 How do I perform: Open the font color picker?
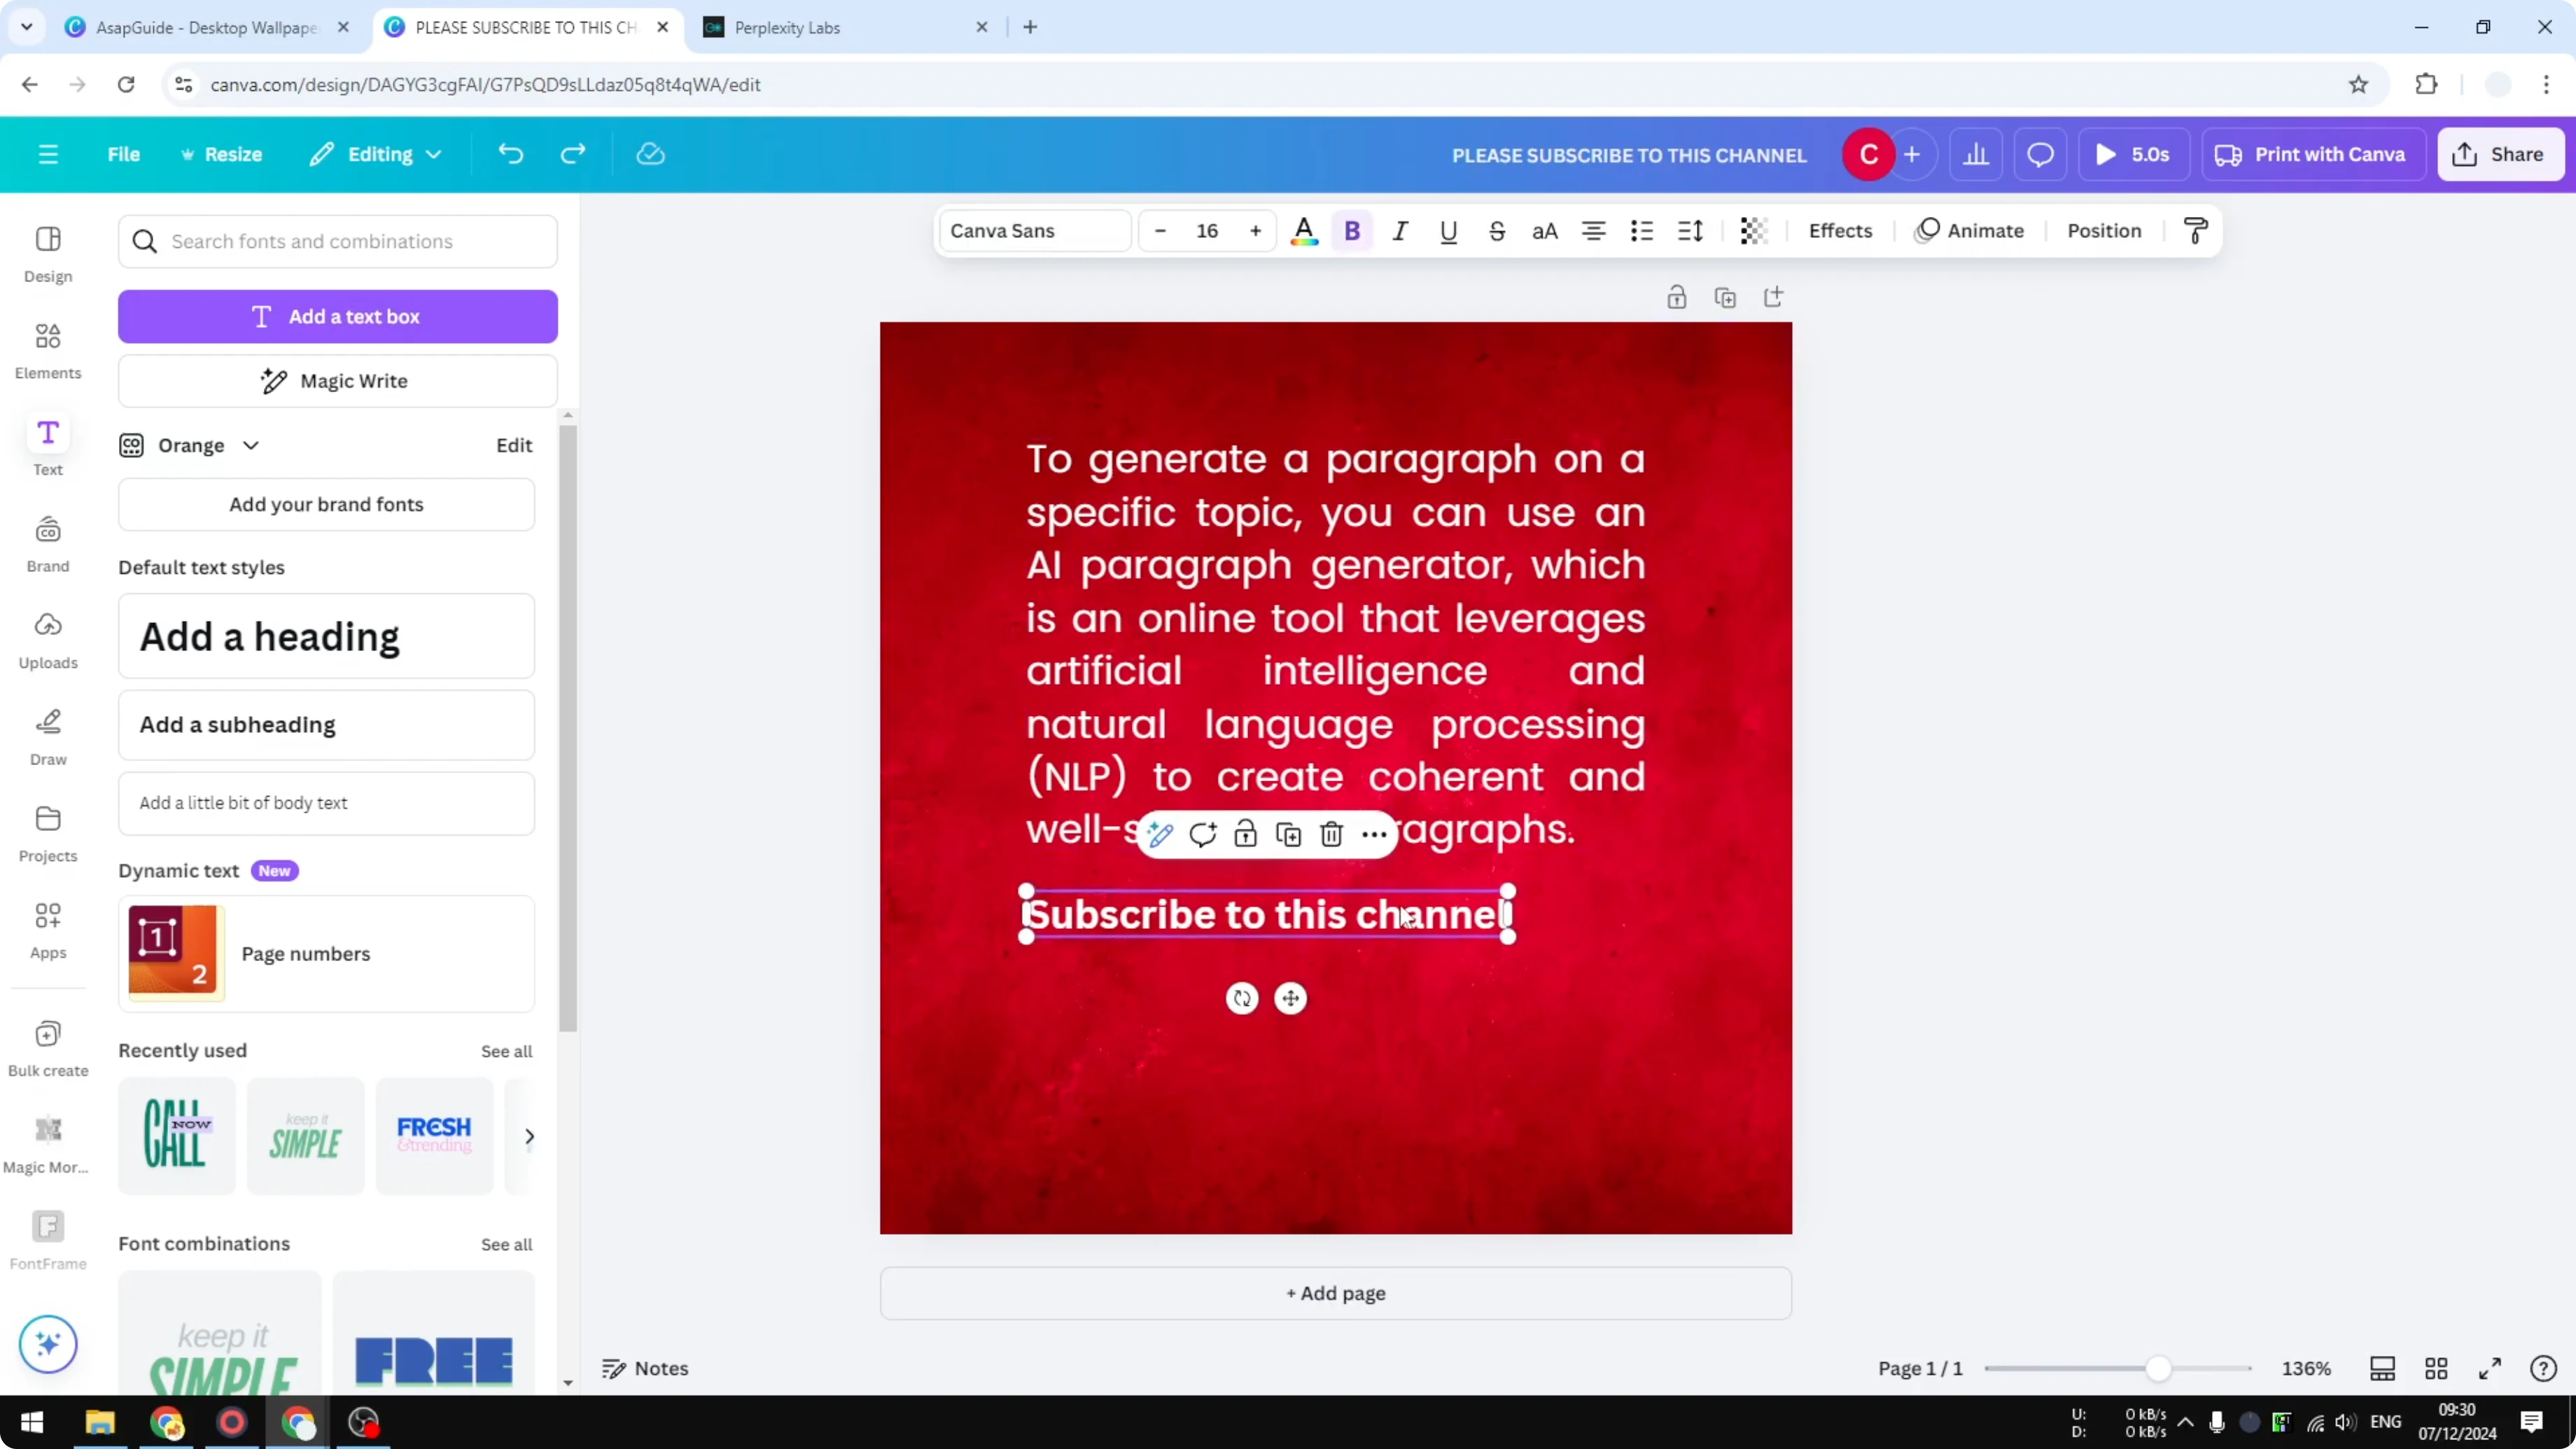1304,231
